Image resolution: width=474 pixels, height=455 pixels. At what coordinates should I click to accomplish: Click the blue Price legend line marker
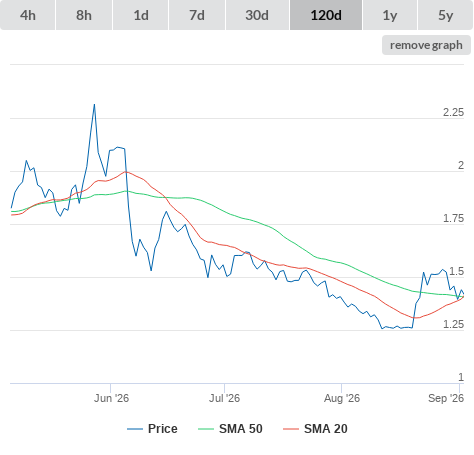coord(135,429)
